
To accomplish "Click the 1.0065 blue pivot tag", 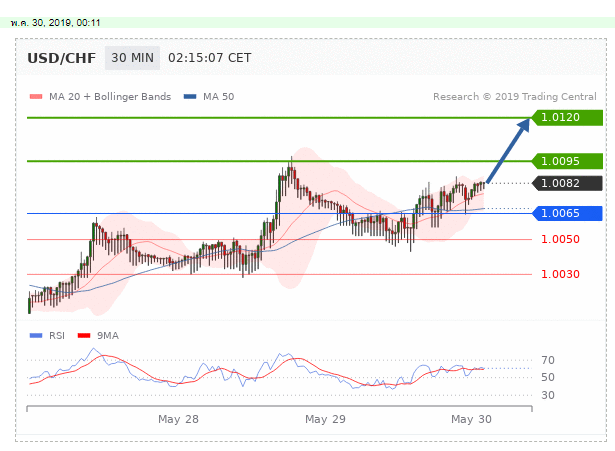I will pos(567,213).
